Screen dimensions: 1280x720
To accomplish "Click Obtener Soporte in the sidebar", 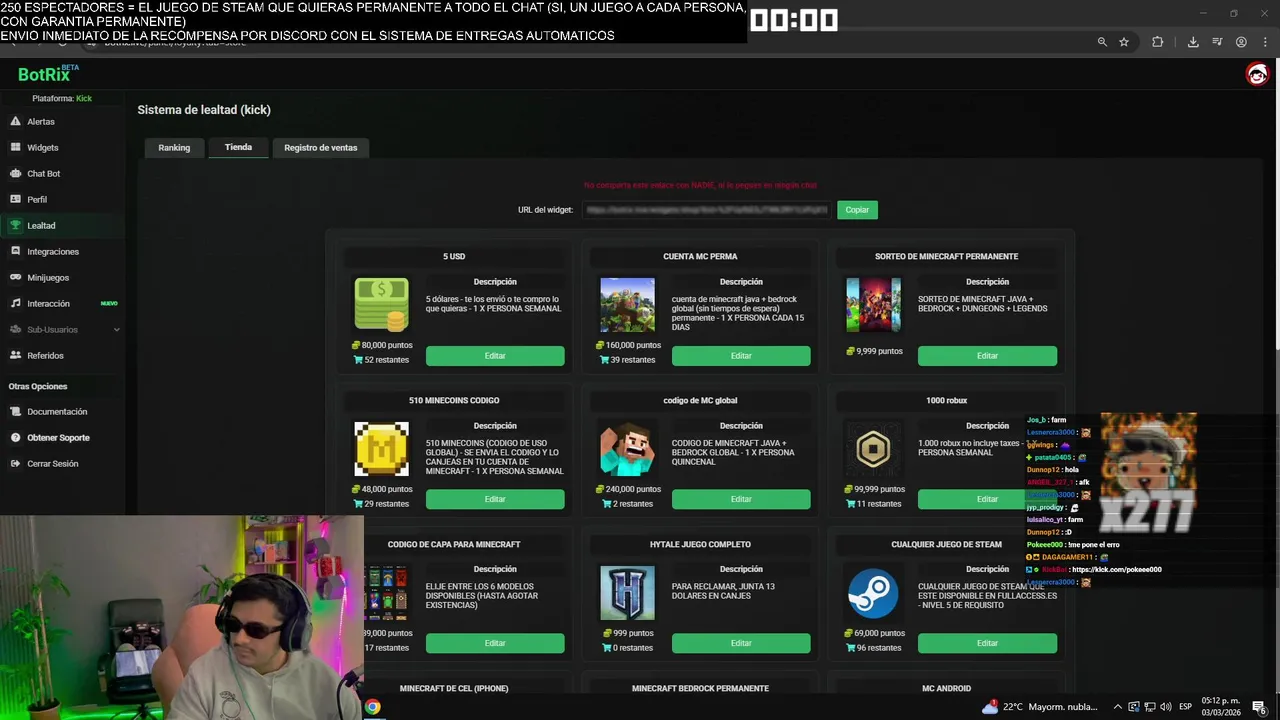I will tap(58, 438).
